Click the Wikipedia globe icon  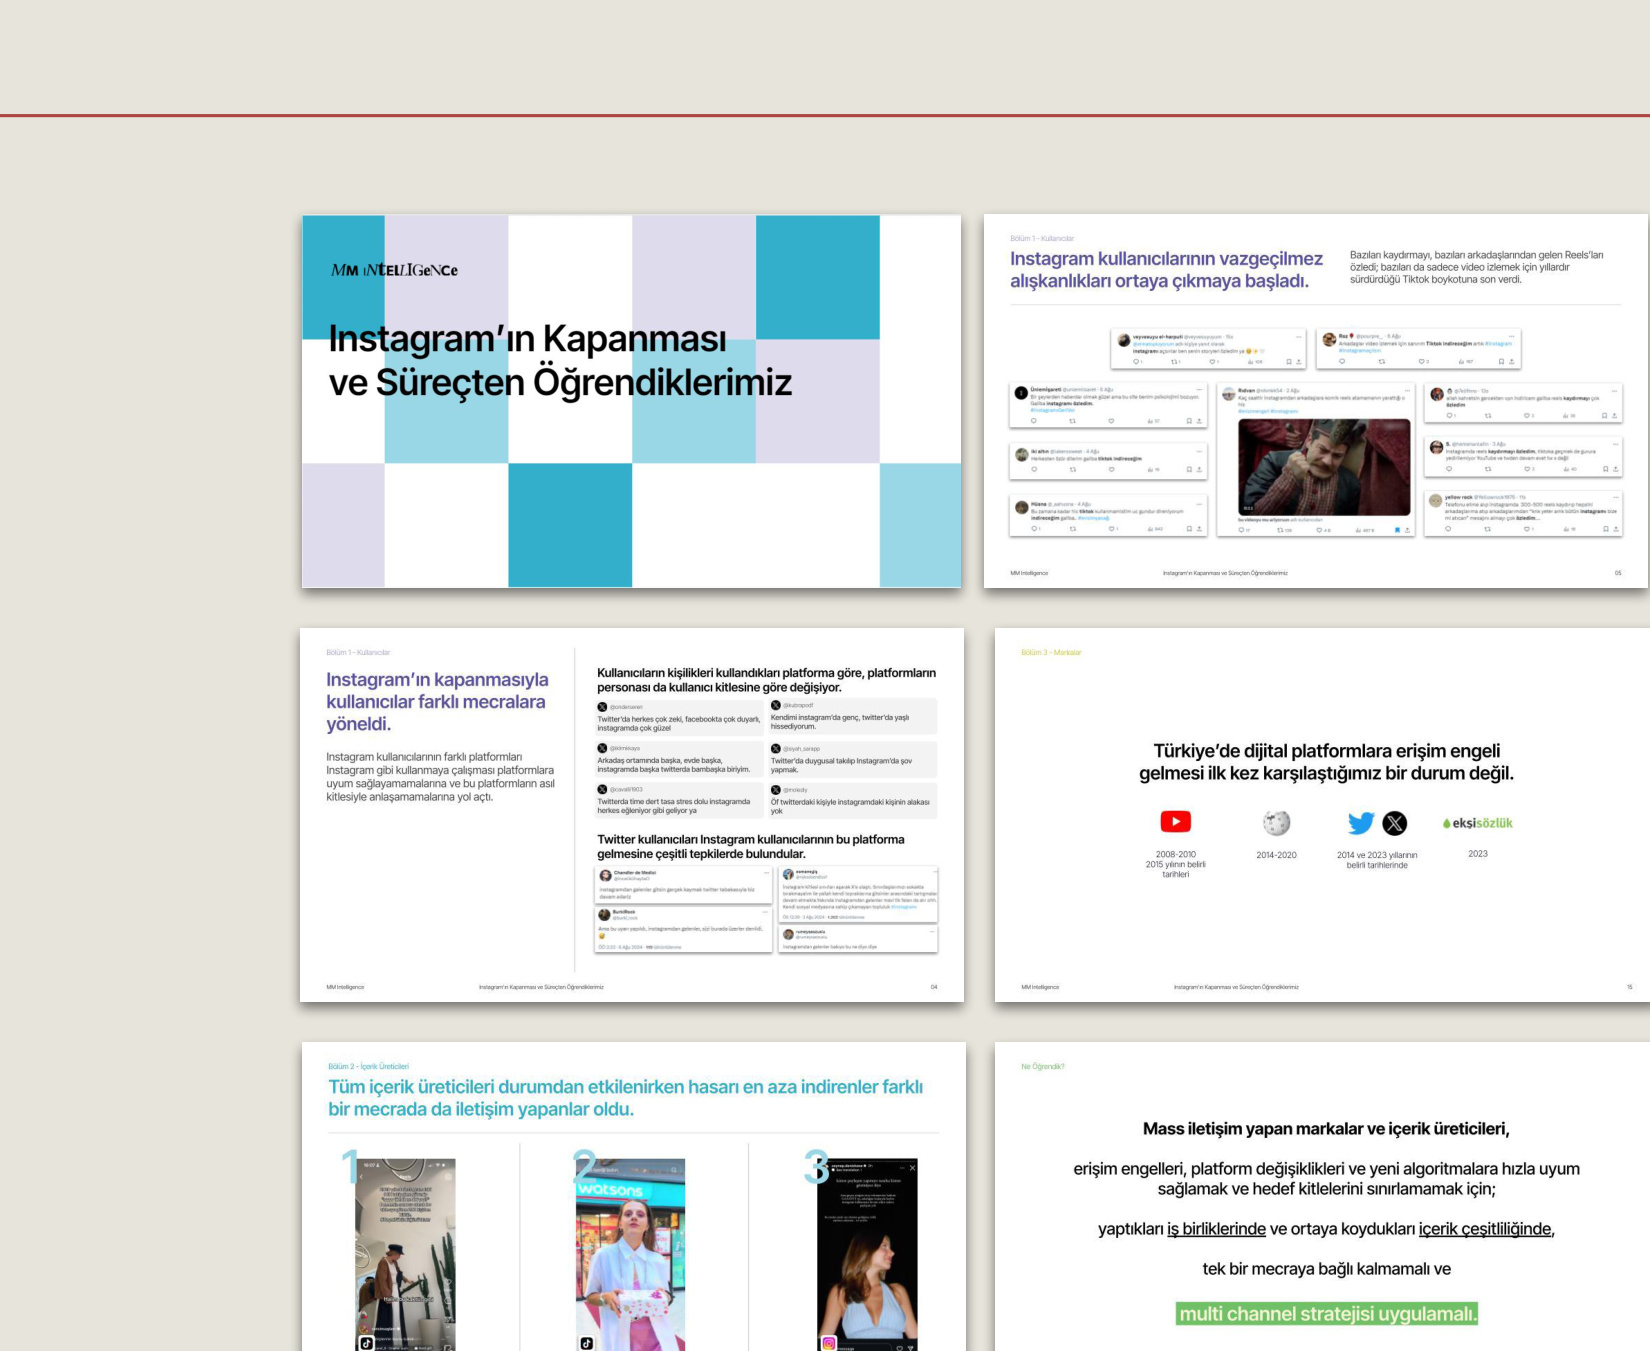pyautogui.click(x=1276, y=823)
